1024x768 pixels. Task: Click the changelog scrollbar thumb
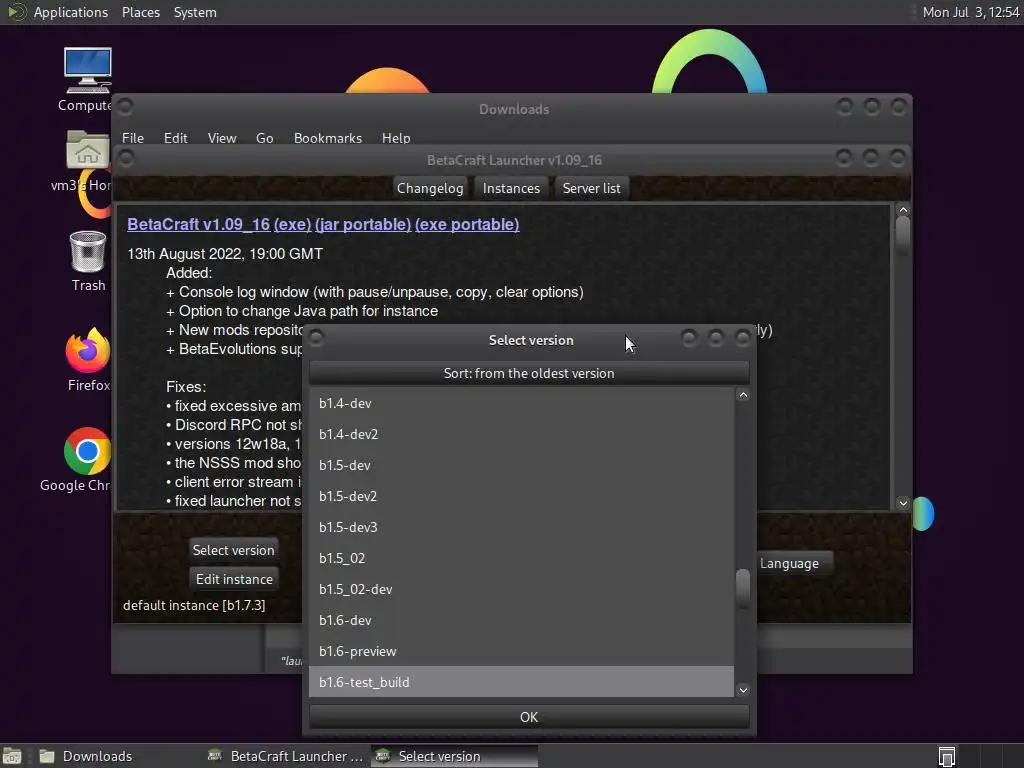tap(903, 236)
